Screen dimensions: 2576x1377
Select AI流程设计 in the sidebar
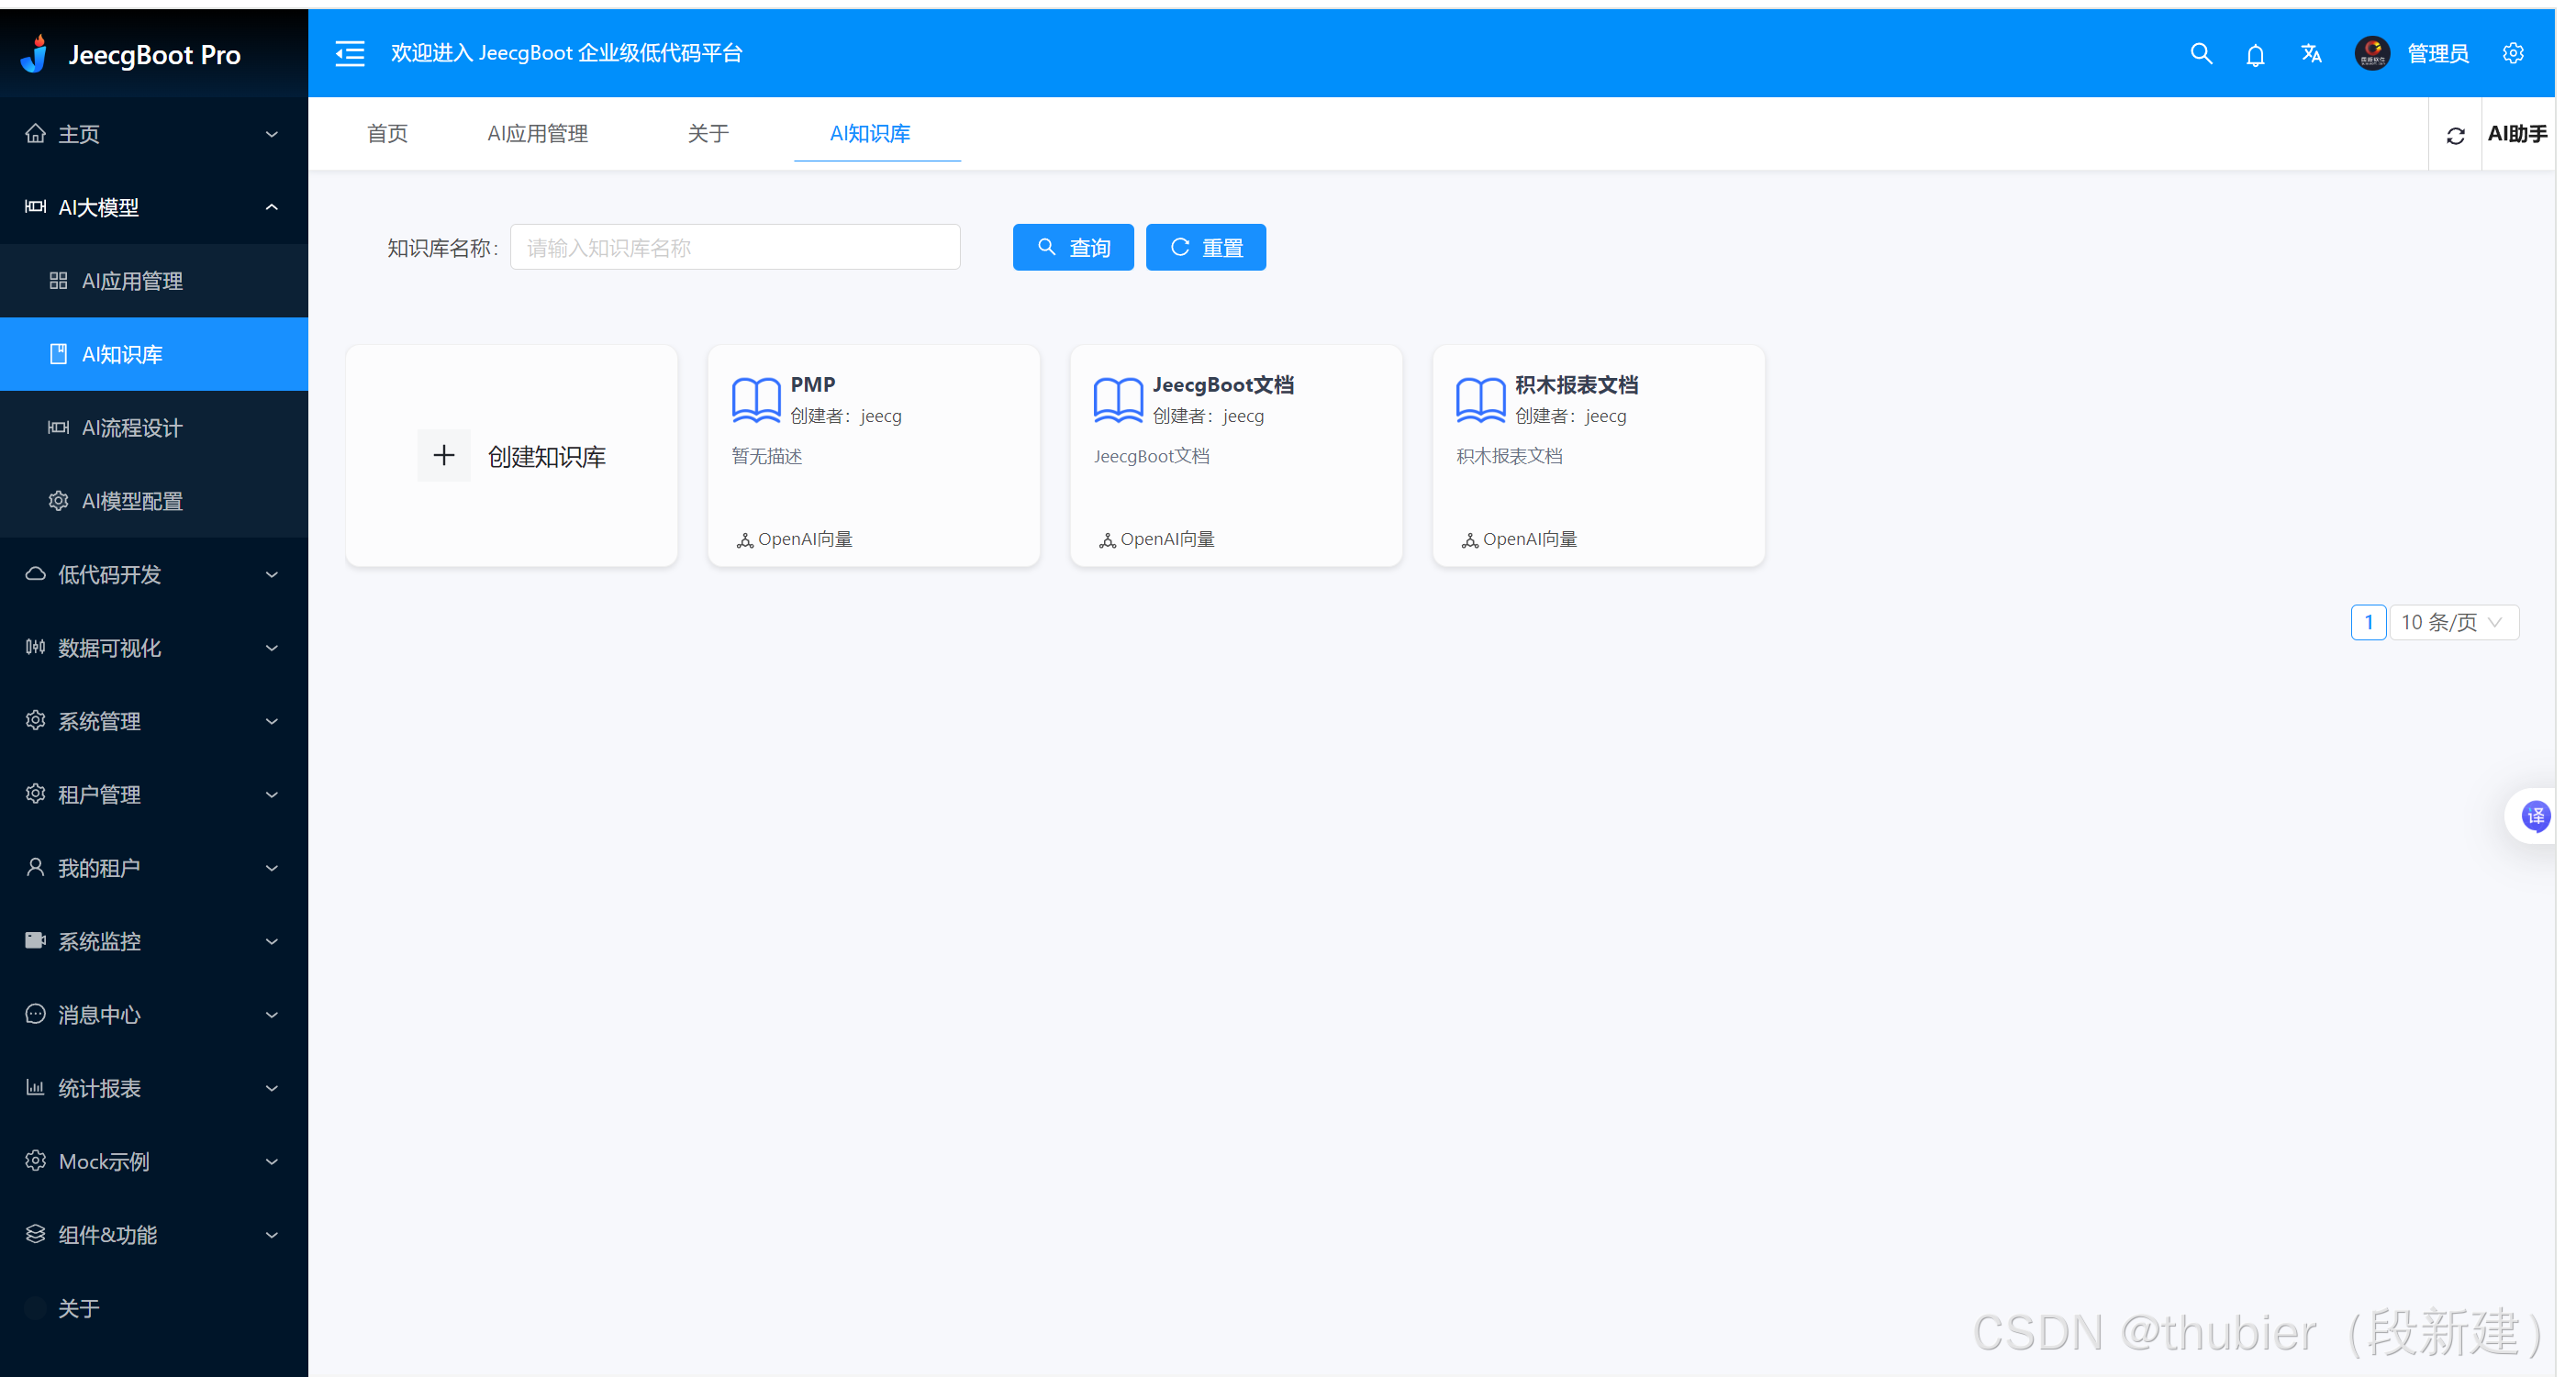(x=132, y=428)
